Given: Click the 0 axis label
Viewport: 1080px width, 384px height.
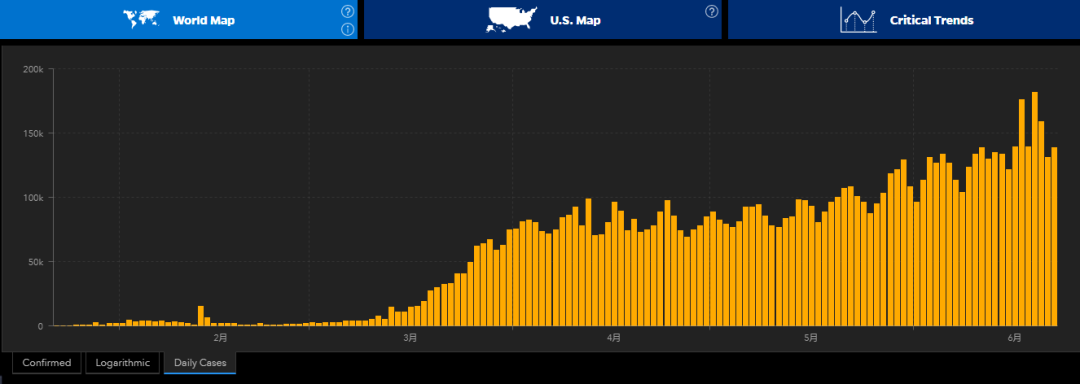Looking at the screenshot, I should [41, 326].
